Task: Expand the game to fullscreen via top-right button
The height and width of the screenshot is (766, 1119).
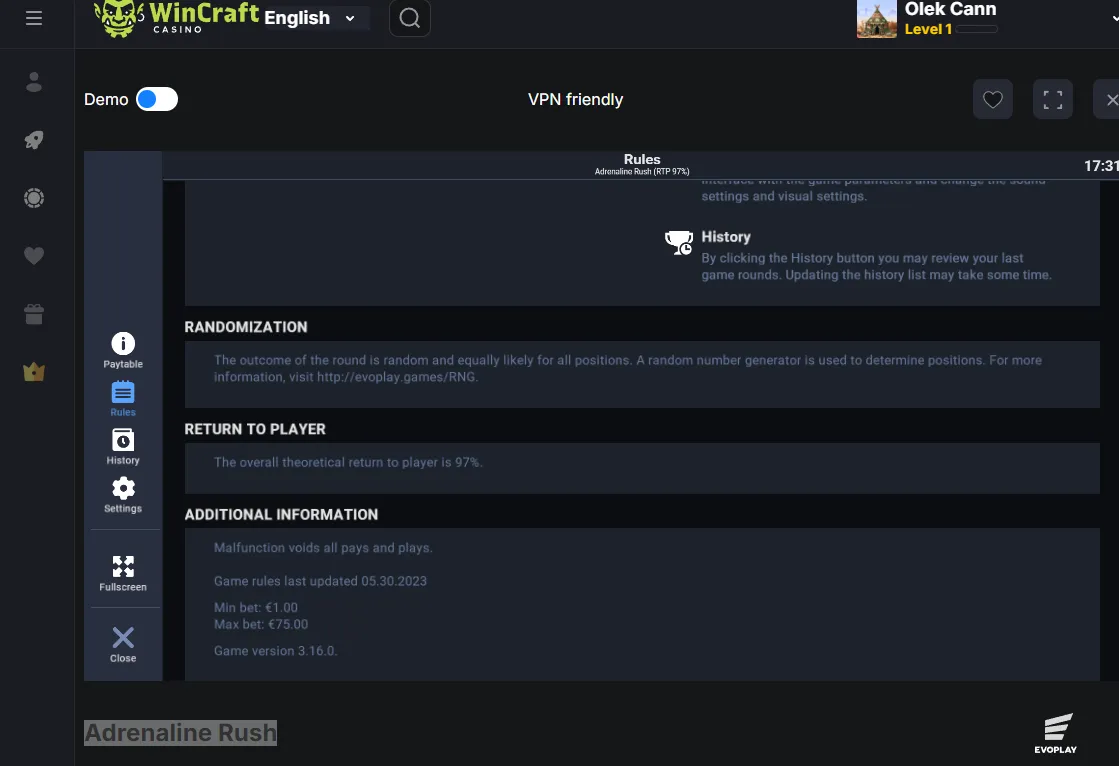Action: pyautogui.click(x=1053, y=99)
